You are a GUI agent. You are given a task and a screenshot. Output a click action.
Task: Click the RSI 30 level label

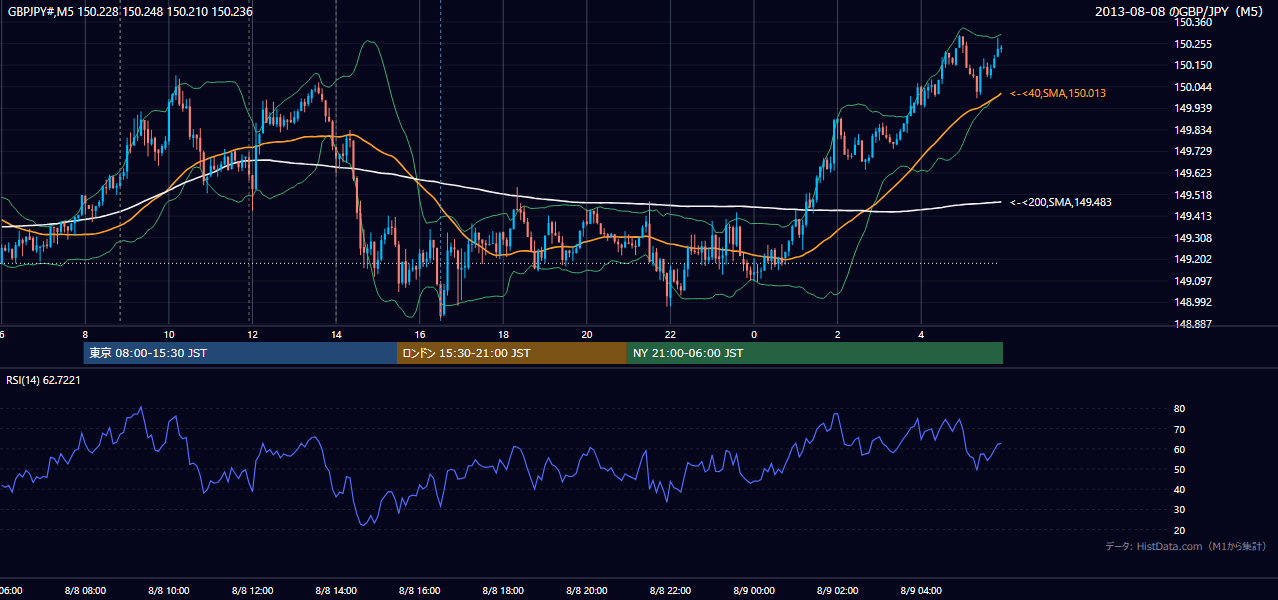(x=1179, y=510)
